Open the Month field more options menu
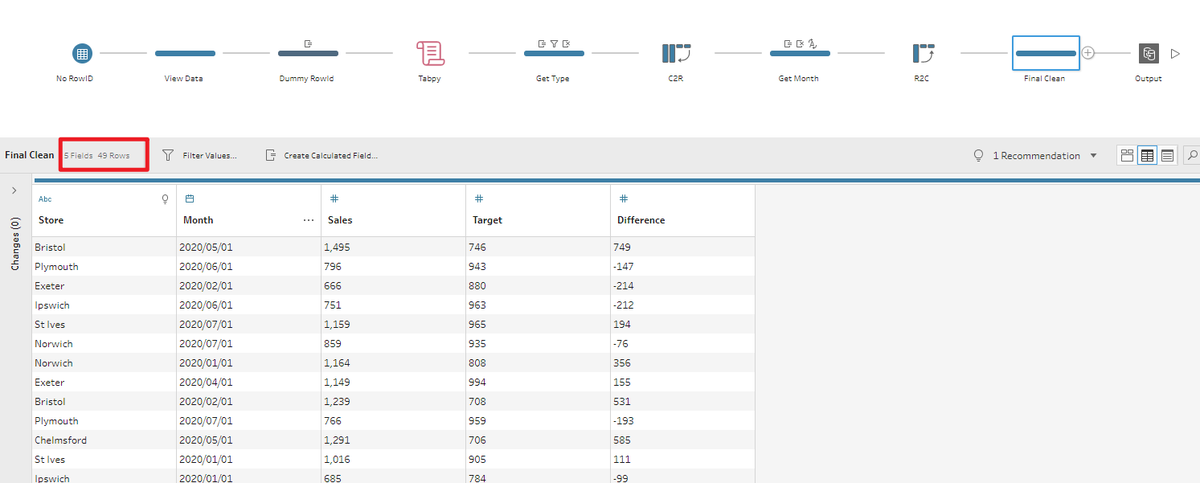1200x483 pixels. click(x=308, y=220)
